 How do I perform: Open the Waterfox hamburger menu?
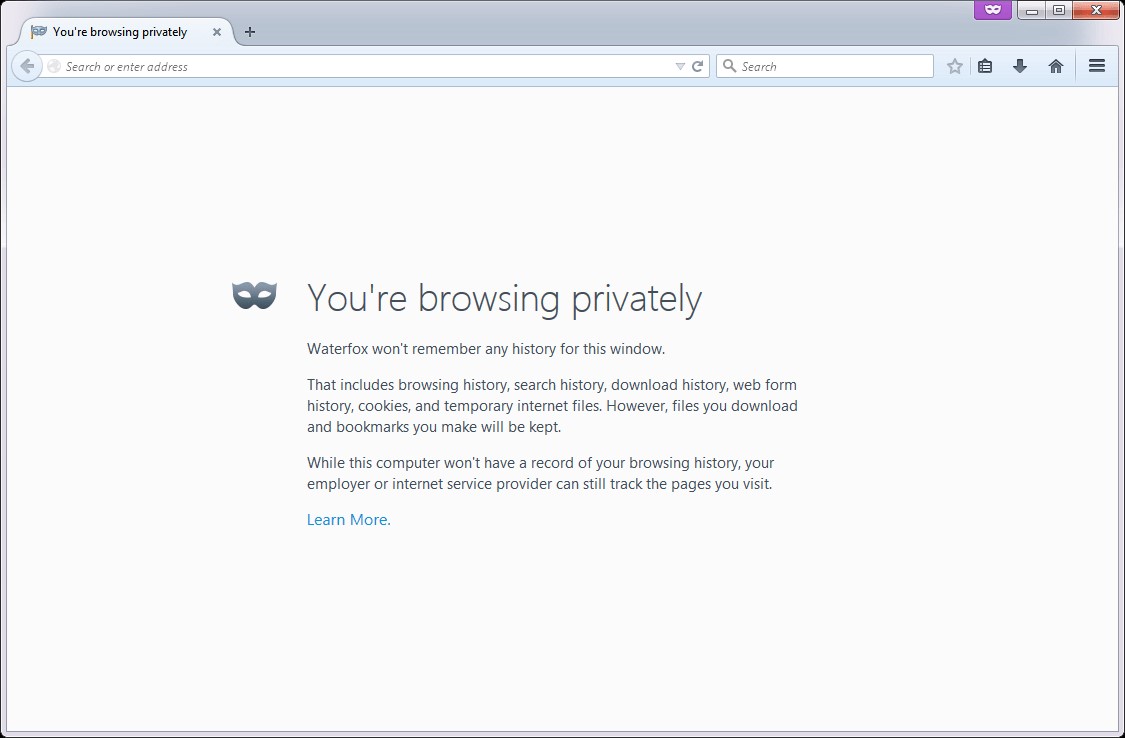click(1097, 66)
